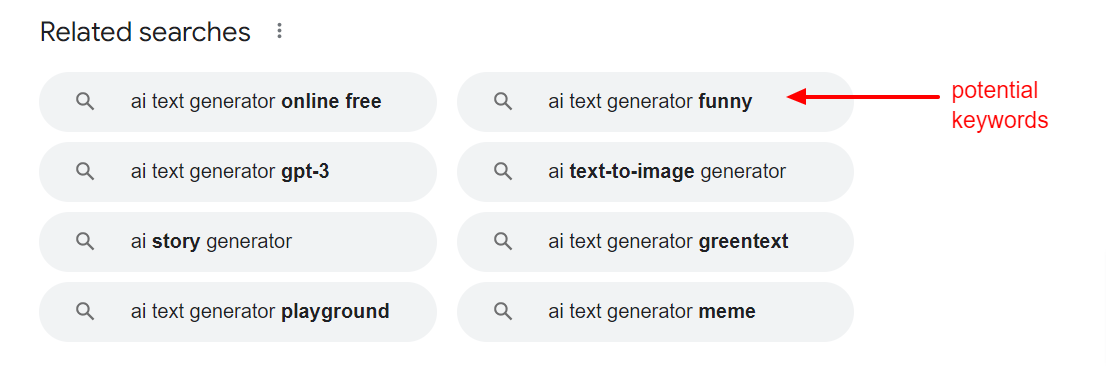Click search icon beside 'meme' suggestion
This screenshot has height=386, width=1106.
(x=503, y=311)
